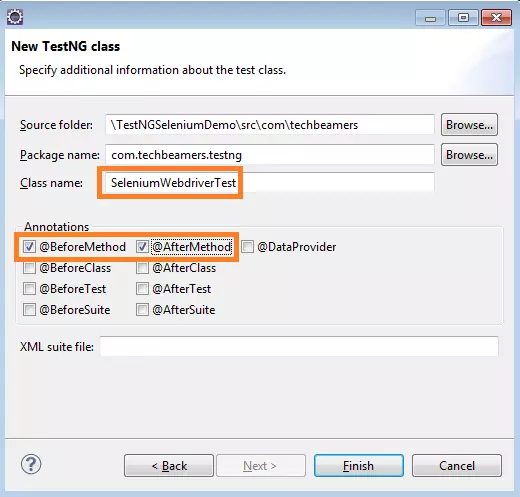Maximize the dialog window
Viewport: 520px width, 497px height.
click(463, 18)
